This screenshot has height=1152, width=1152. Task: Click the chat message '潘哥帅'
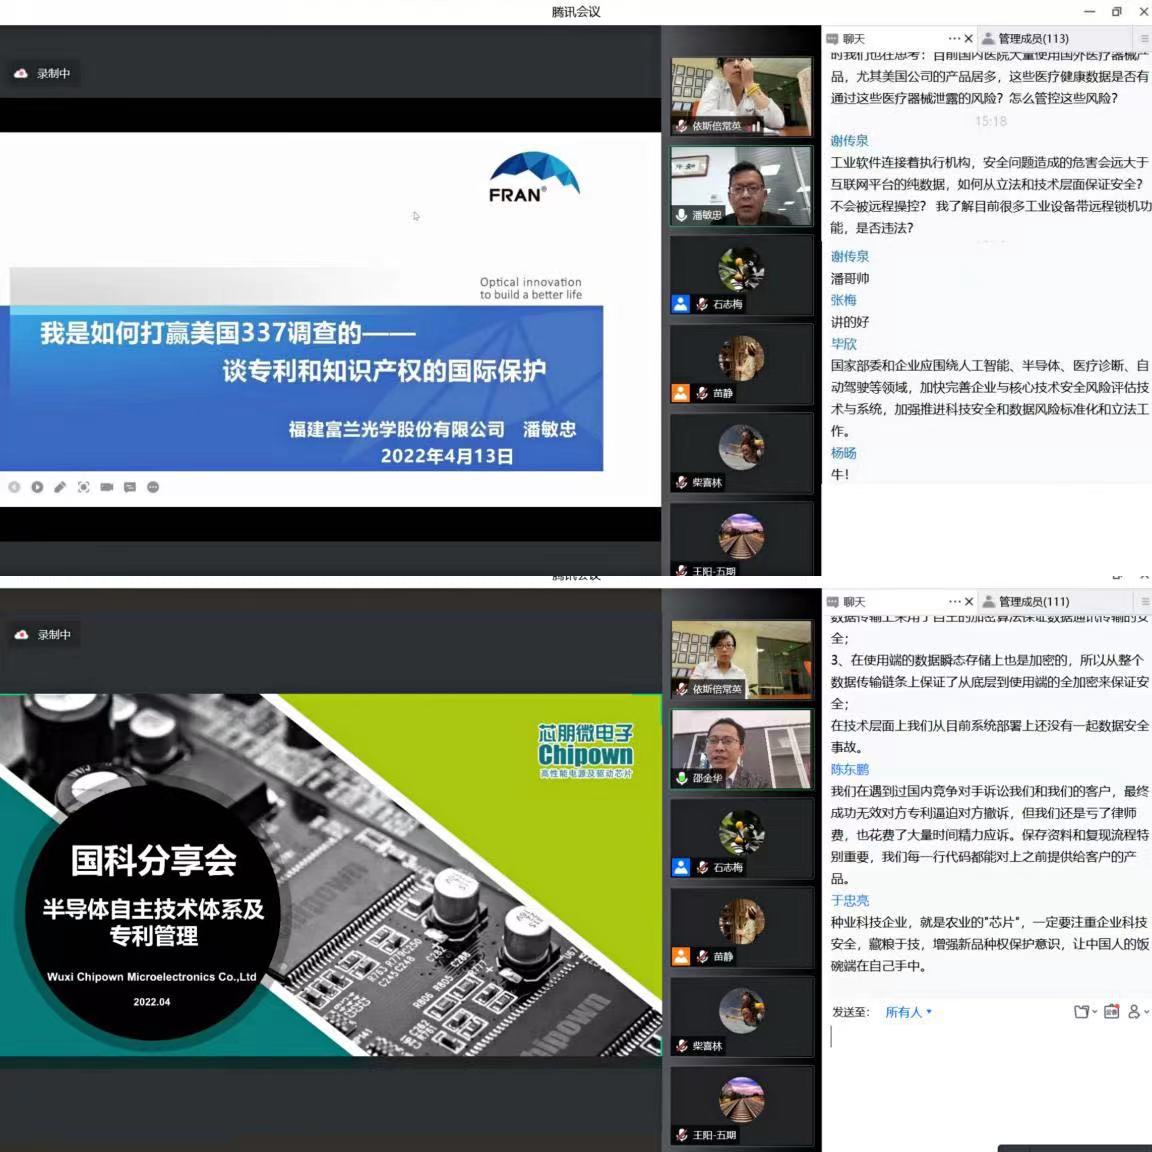coord(850,278)
